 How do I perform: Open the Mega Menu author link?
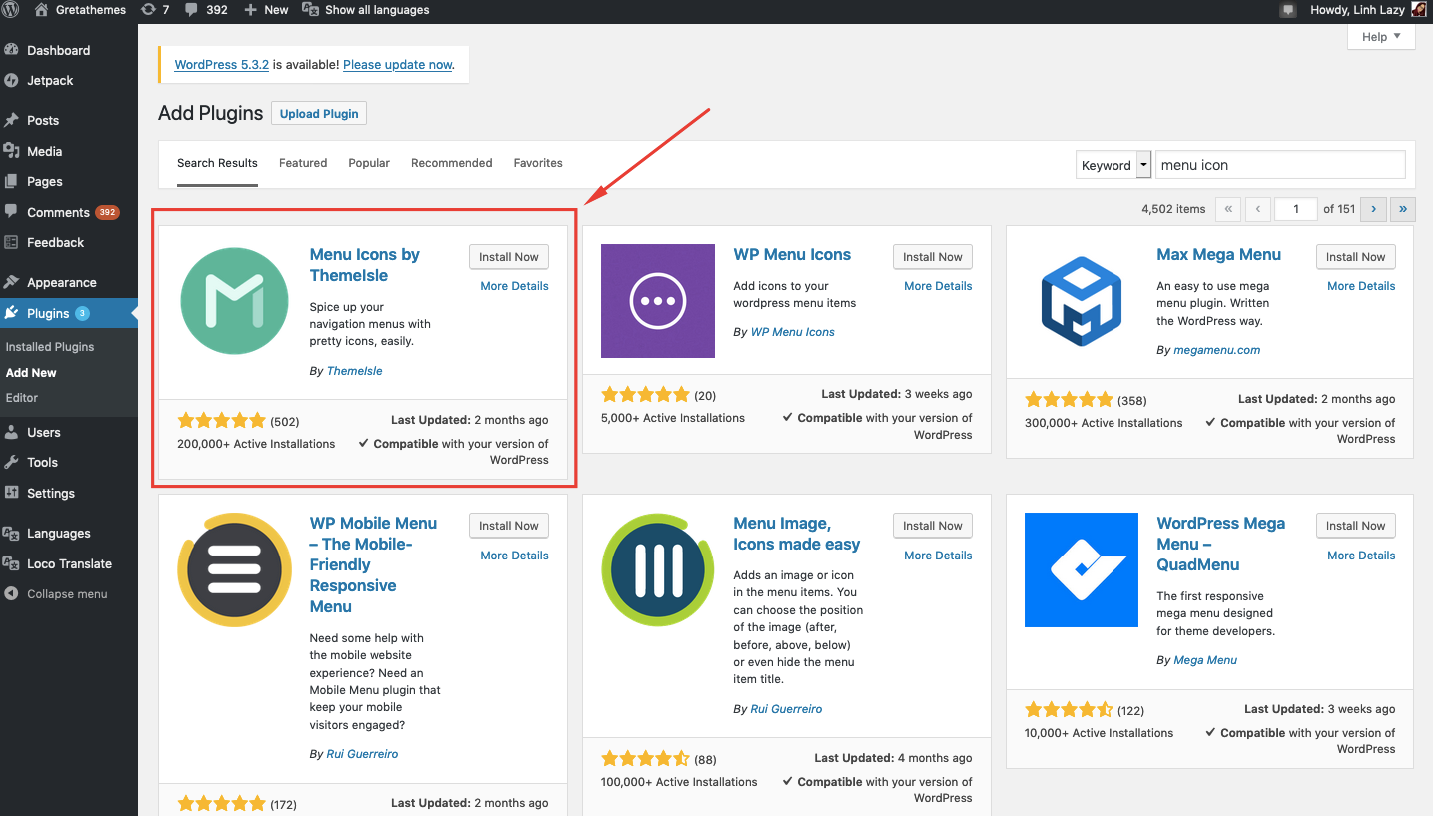pyautogui.click(x=1205, y=660)
